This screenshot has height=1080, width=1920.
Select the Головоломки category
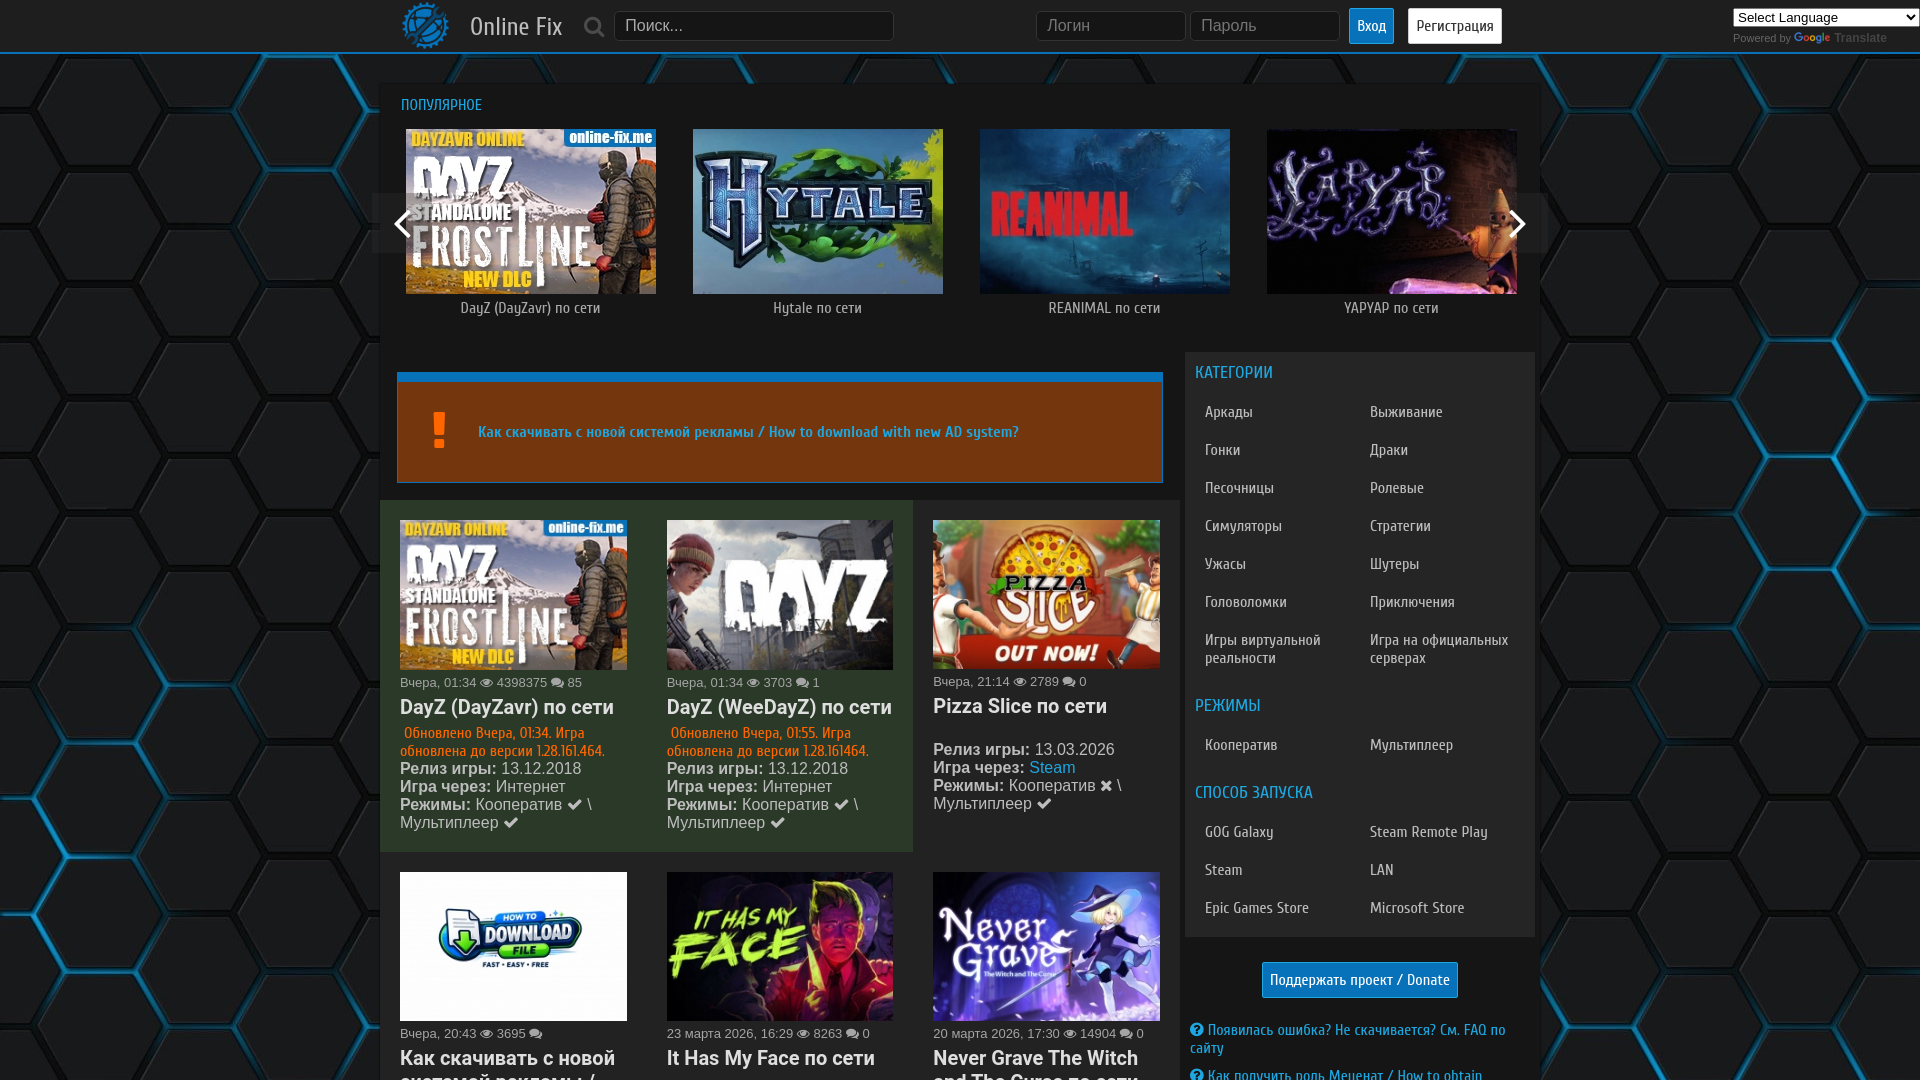click(1246, 602)
